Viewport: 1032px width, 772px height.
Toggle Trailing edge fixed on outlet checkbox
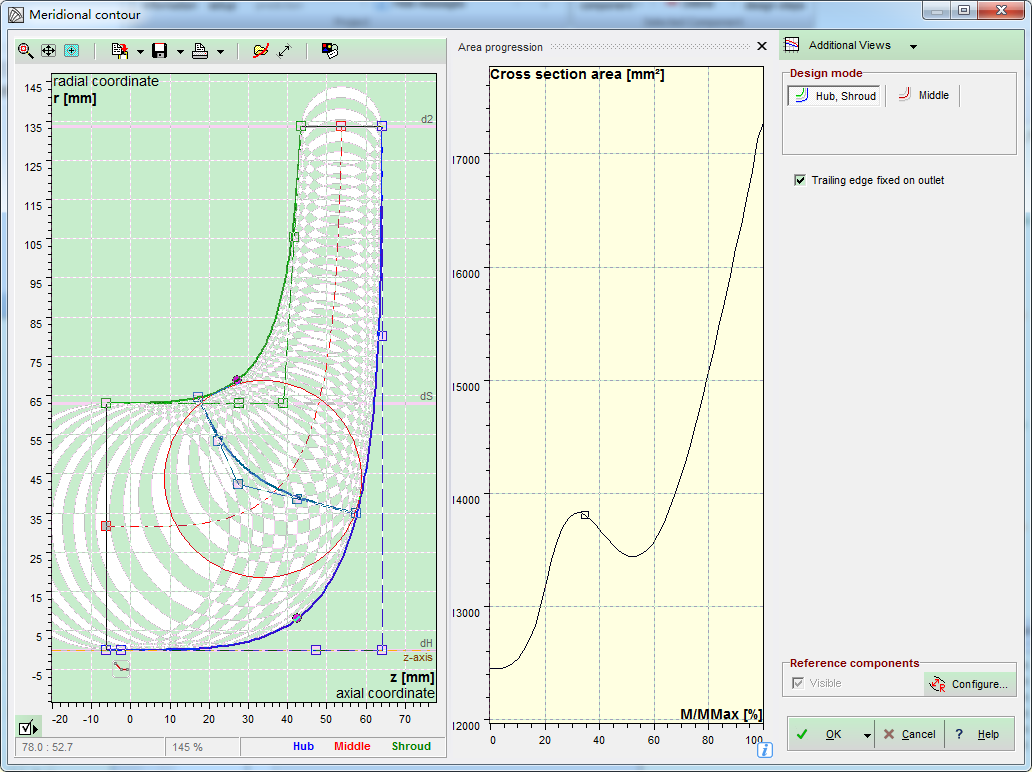point(800,180)
